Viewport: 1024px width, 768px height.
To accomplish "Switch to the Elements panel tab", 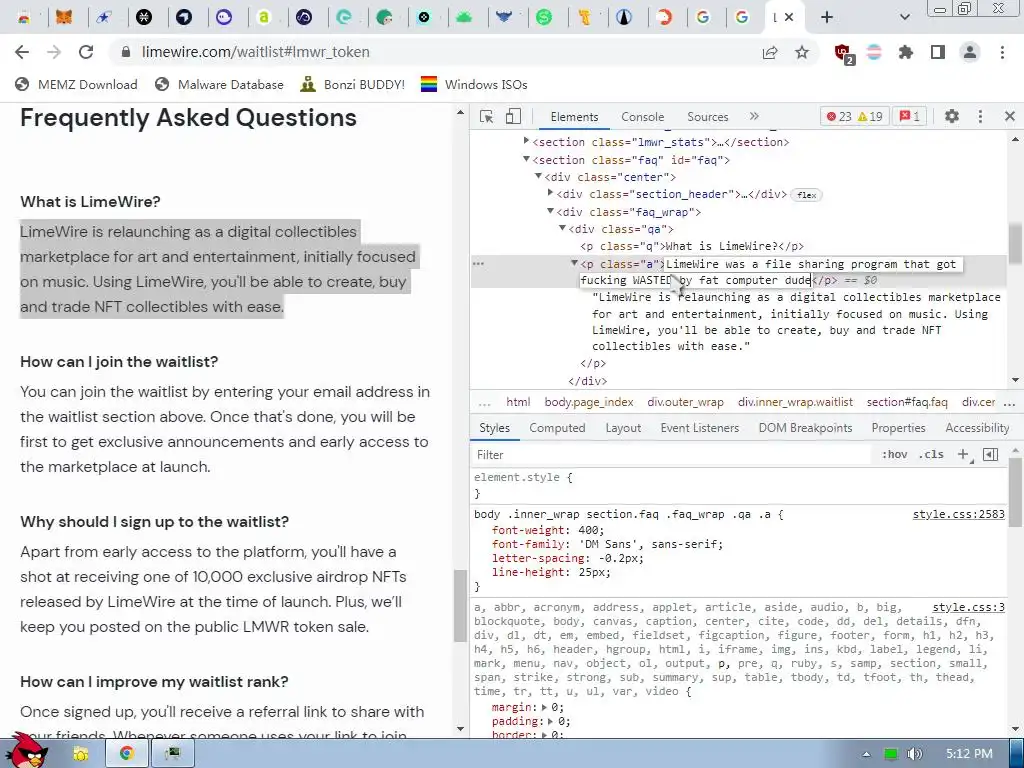I will point(574,117).
